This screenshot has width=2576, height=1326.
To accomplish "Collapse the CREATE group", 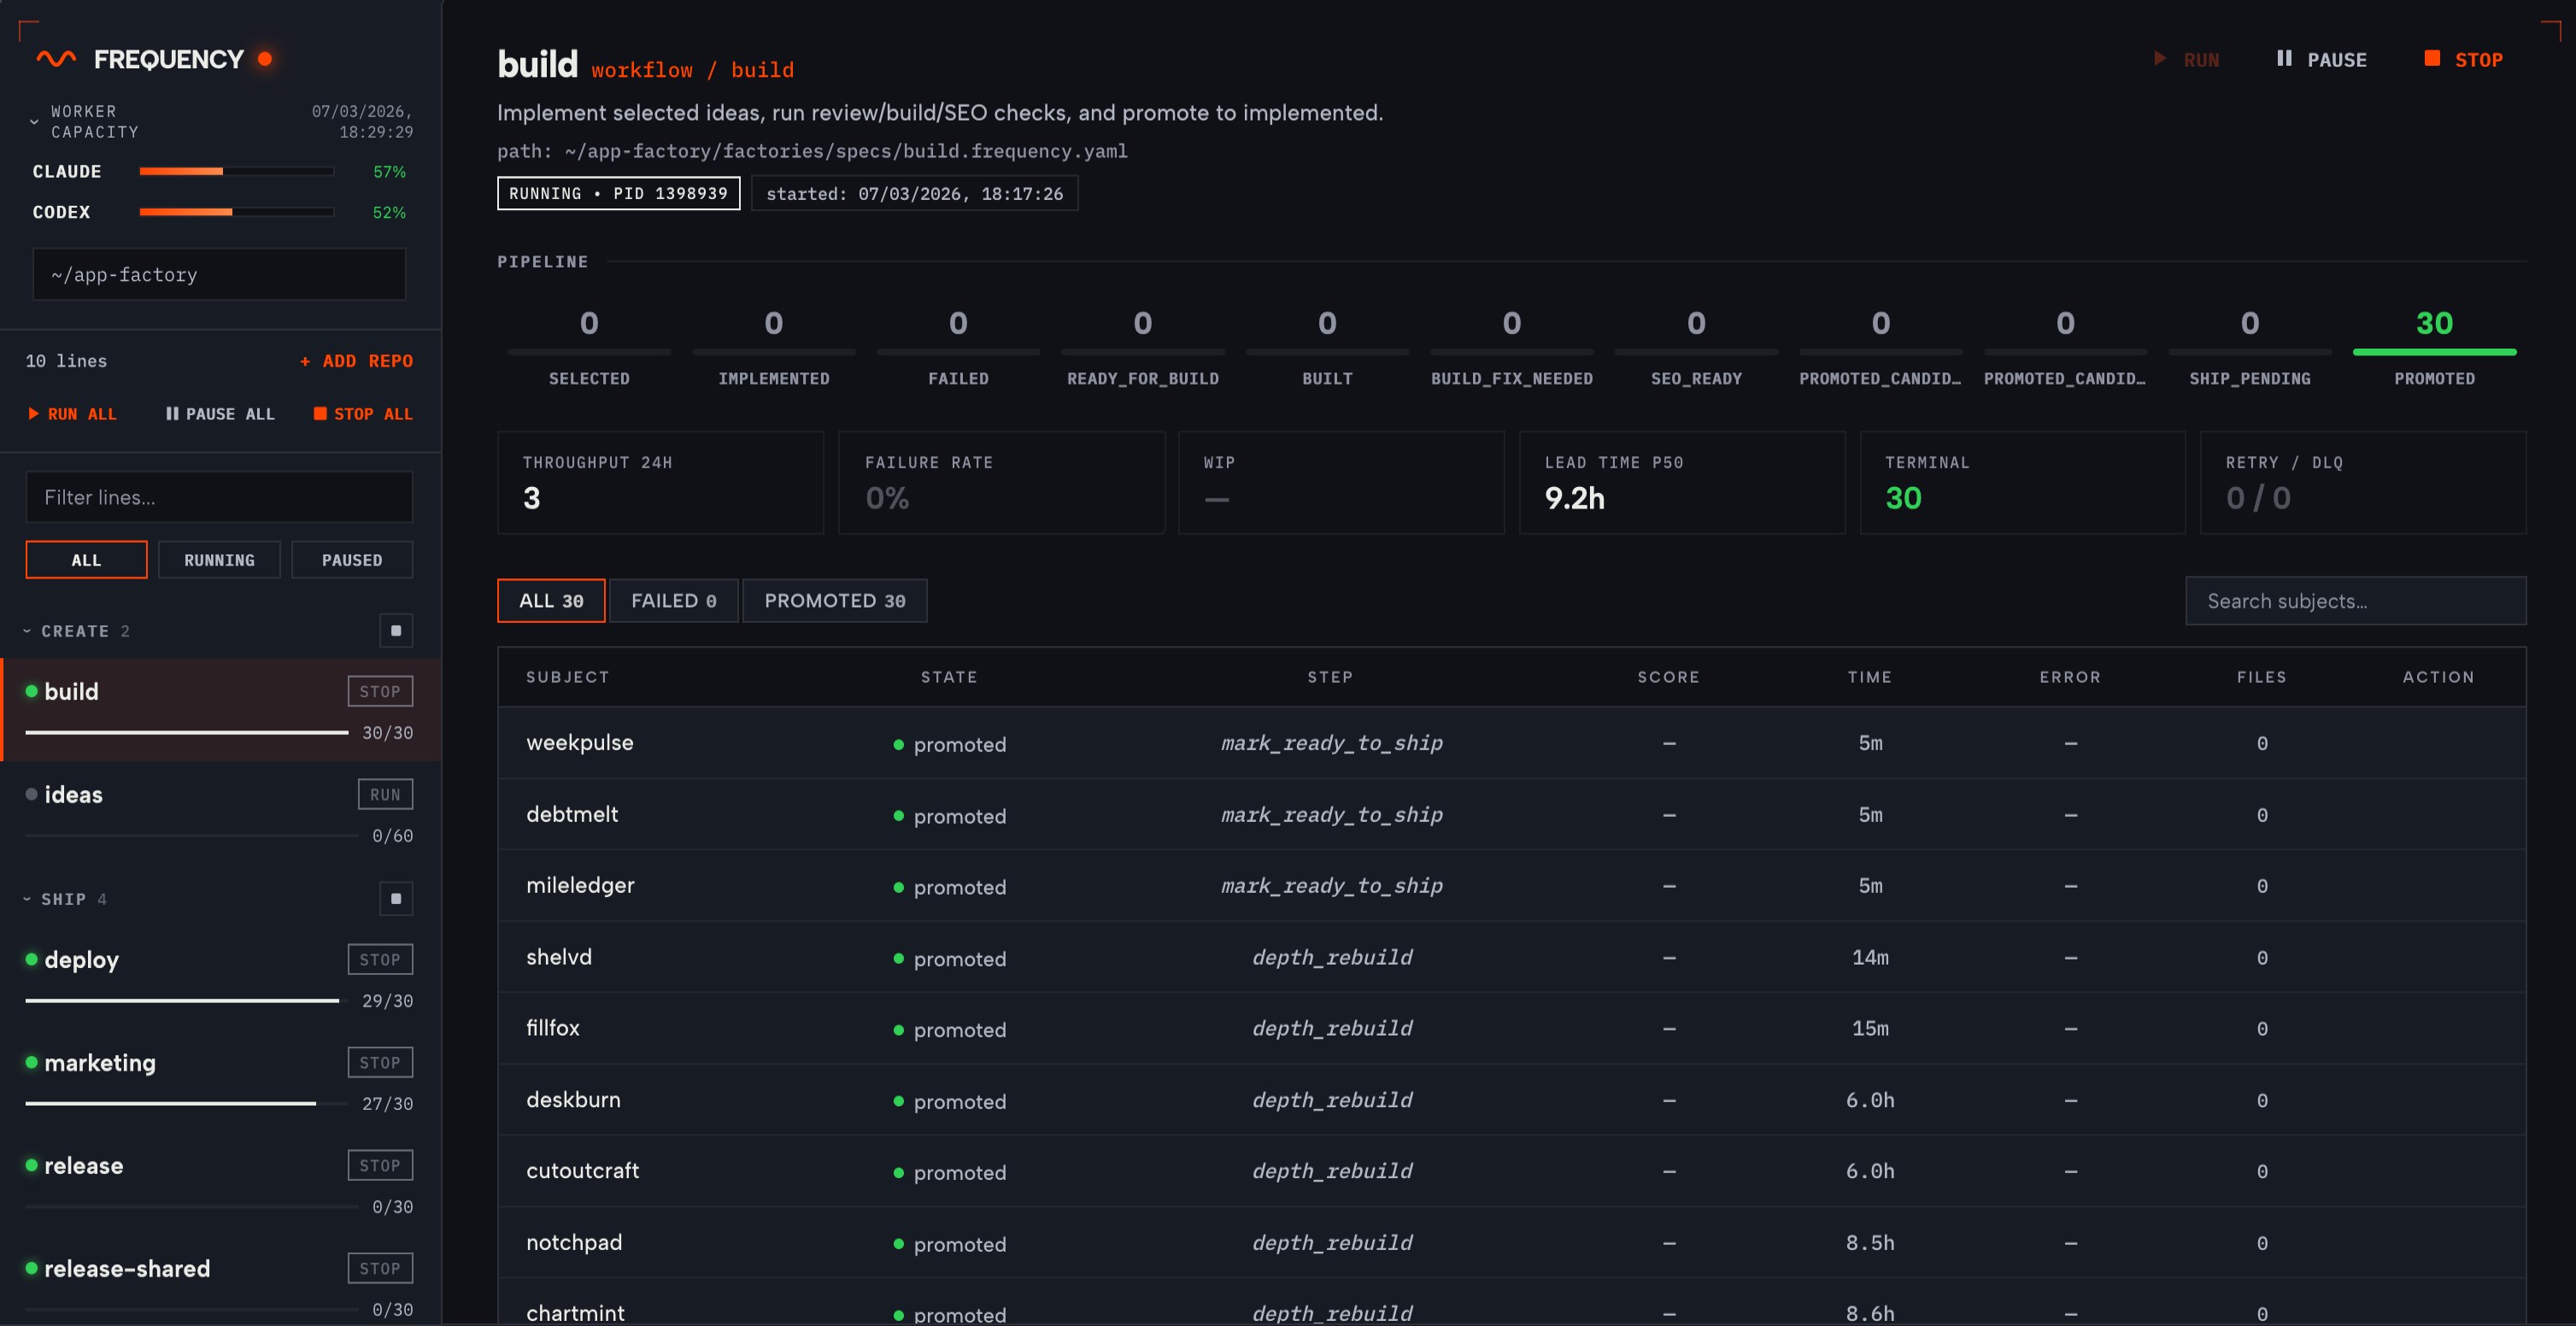I will [28, 631].
